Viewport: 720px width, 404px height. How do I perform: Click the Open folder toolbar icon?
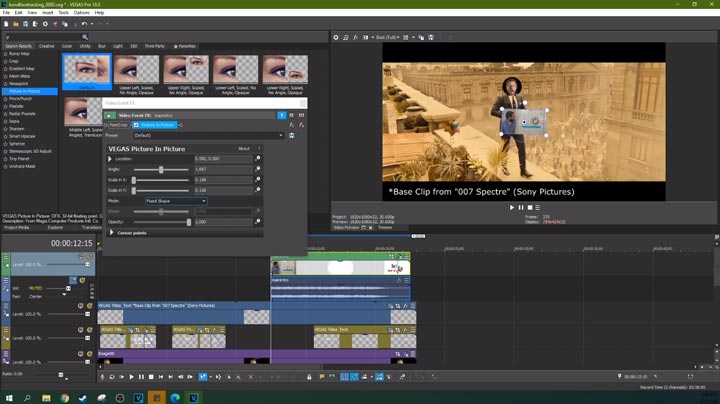click(x=16, y=24)
